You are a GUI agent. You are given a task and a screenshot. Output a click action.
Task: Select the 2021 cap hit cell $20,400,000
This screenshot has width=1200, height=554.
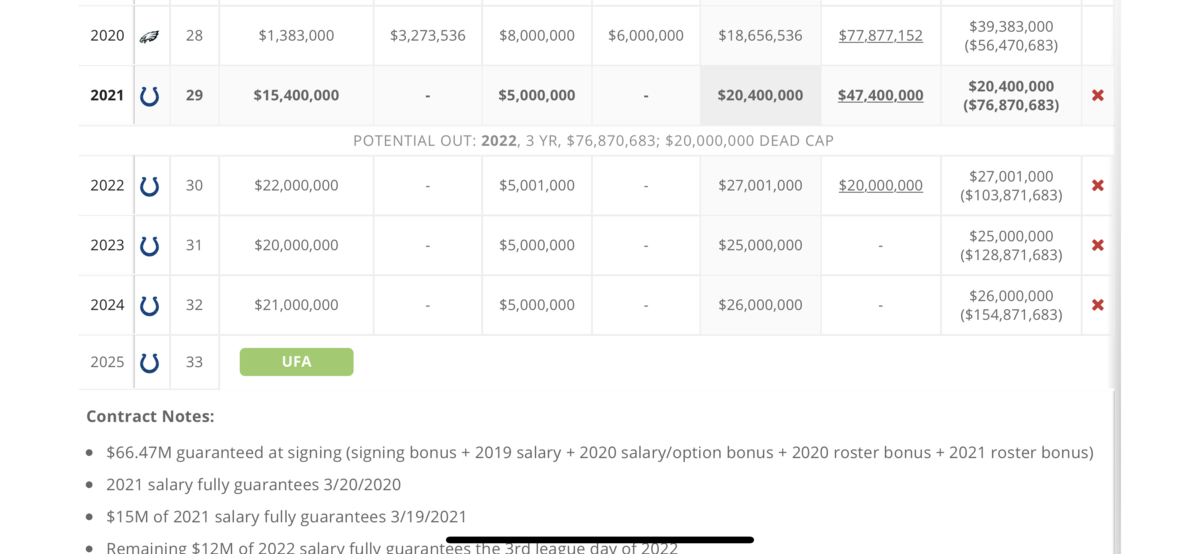760,96
